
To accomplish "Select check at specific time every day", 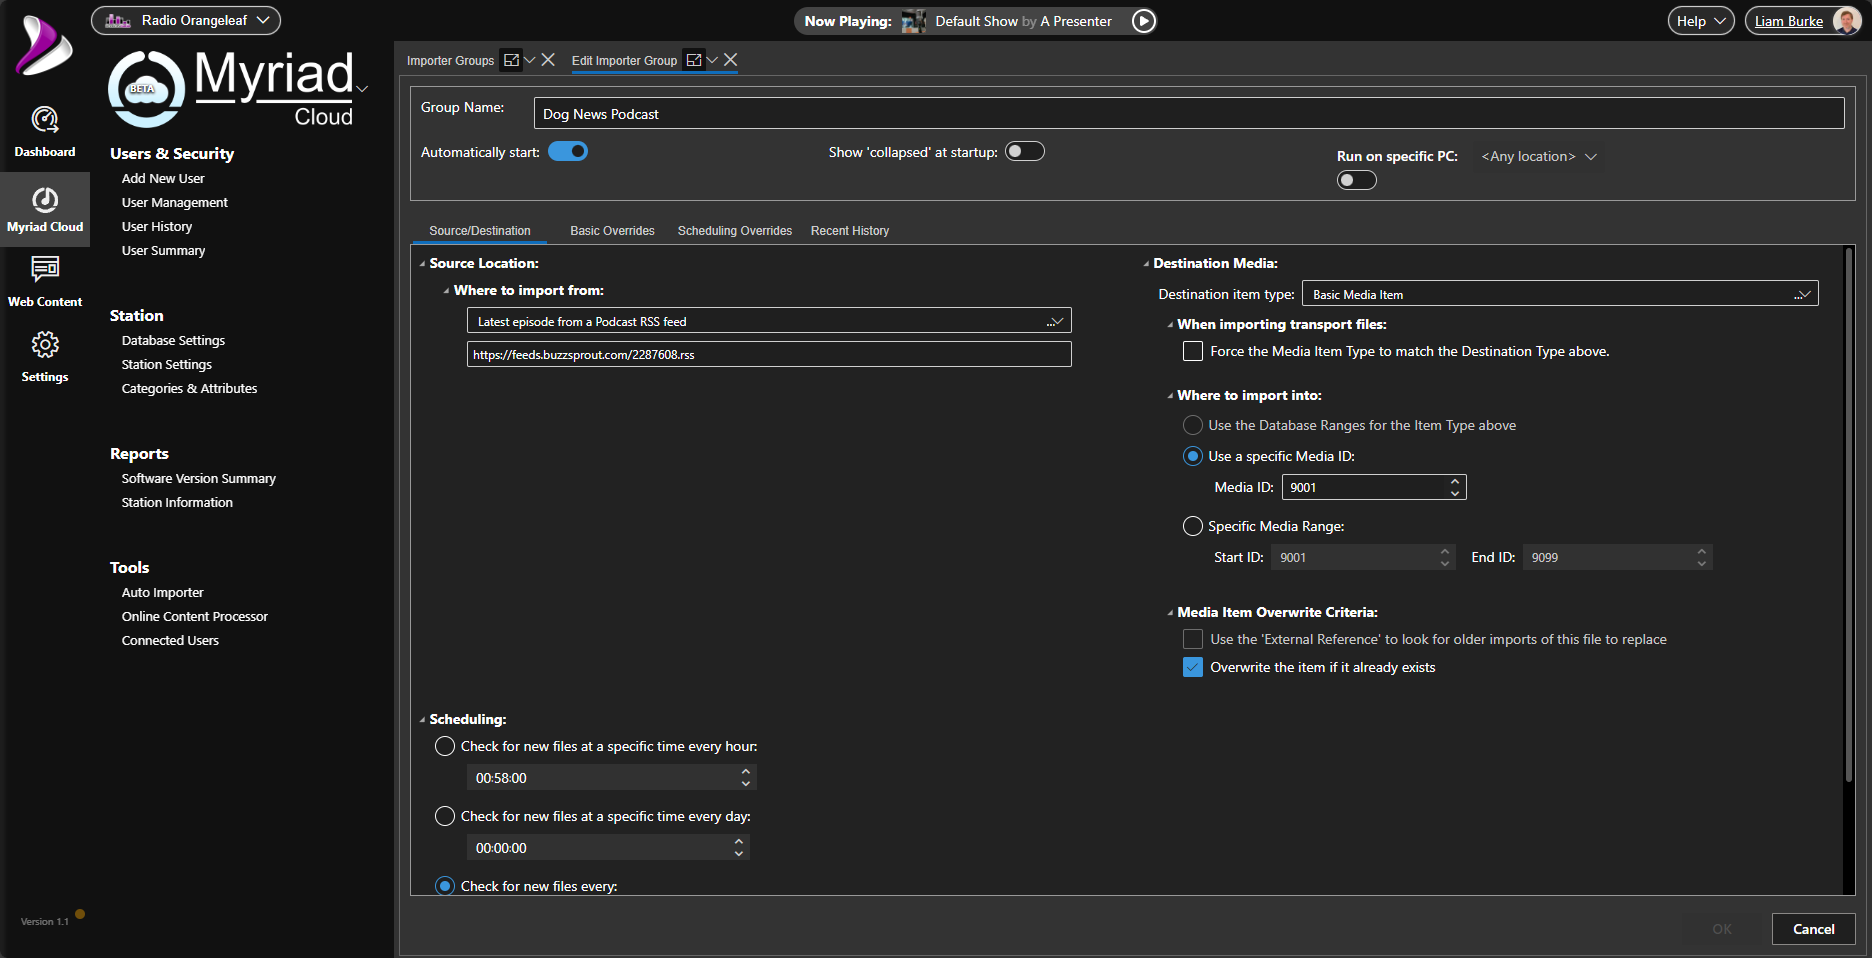I will point(445,816).
